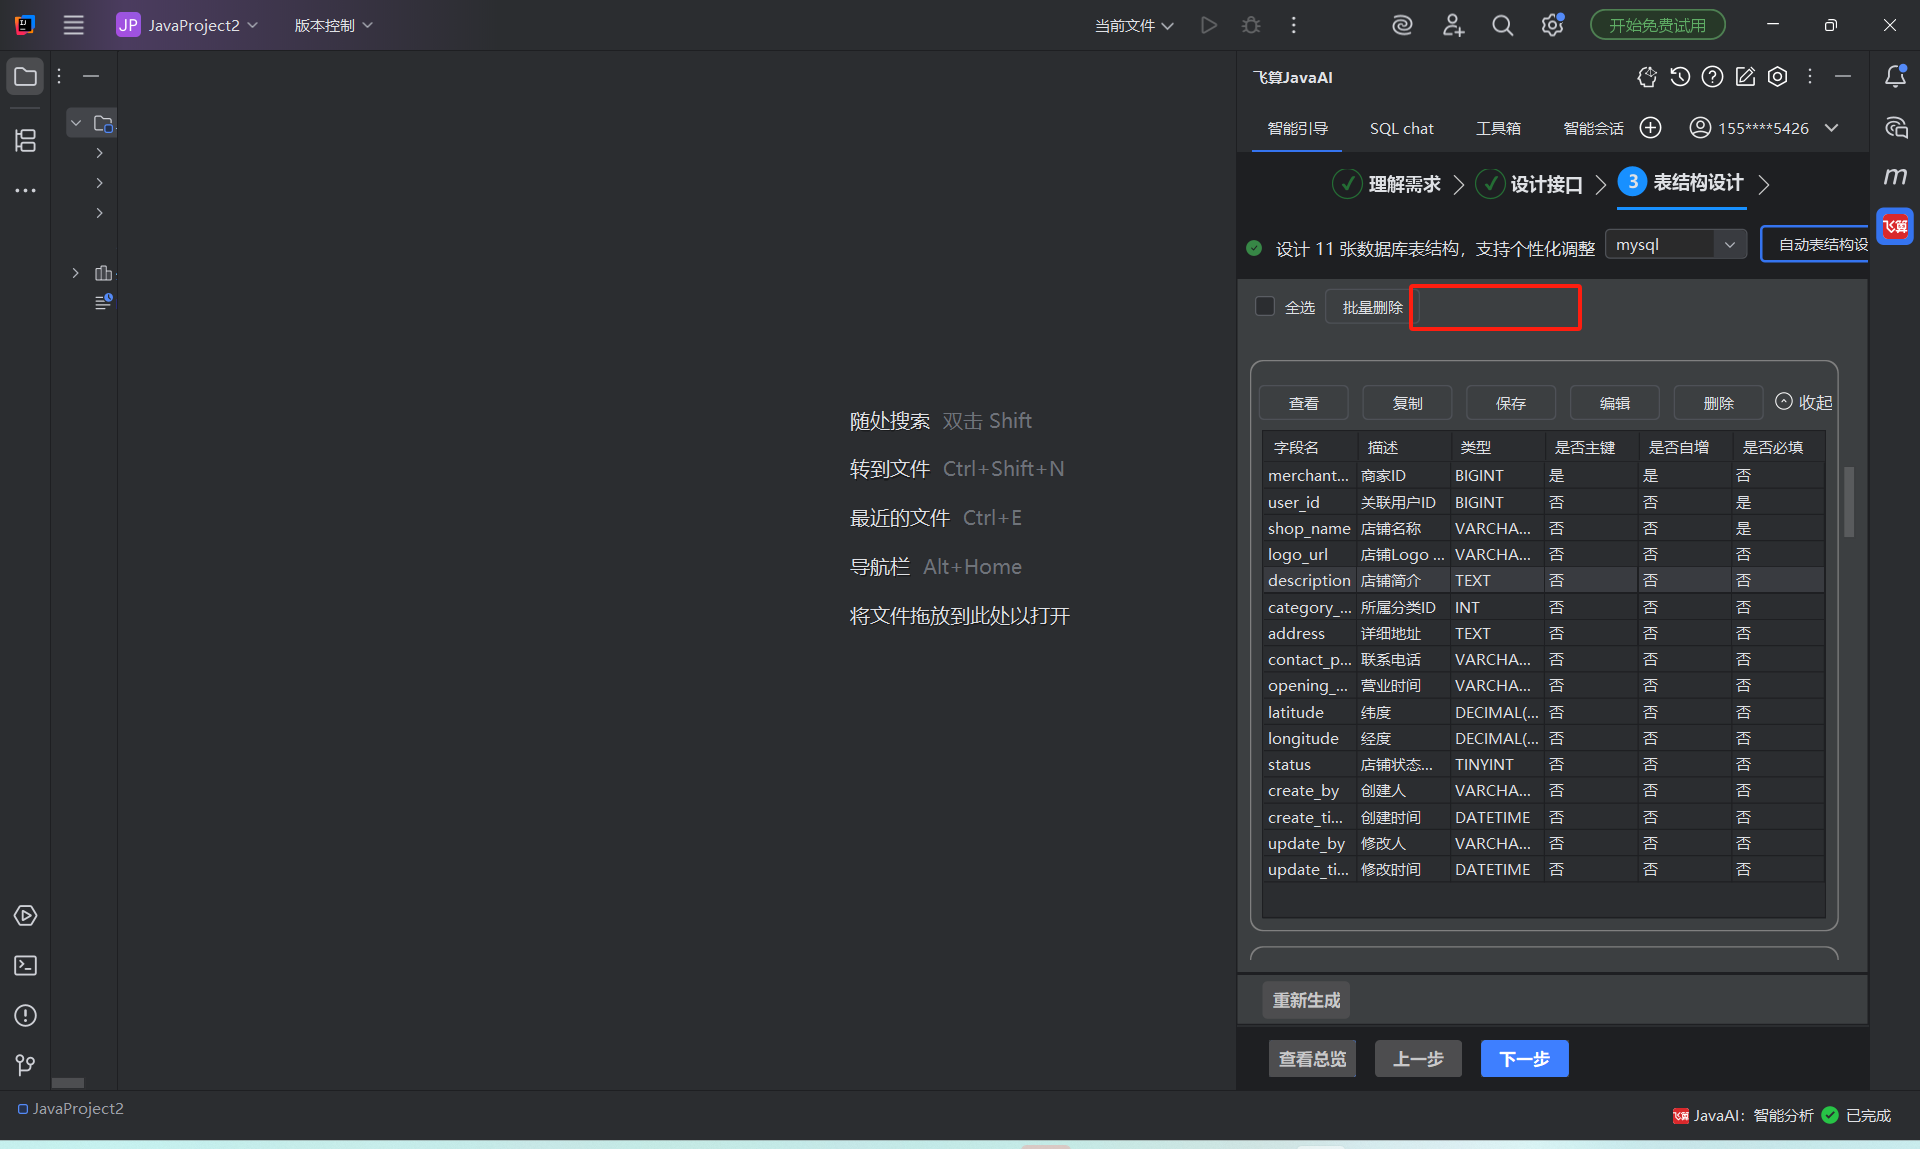Open the Git version control tool window
This screenshot has width=1920, height=1149.
click(26, 1065)
